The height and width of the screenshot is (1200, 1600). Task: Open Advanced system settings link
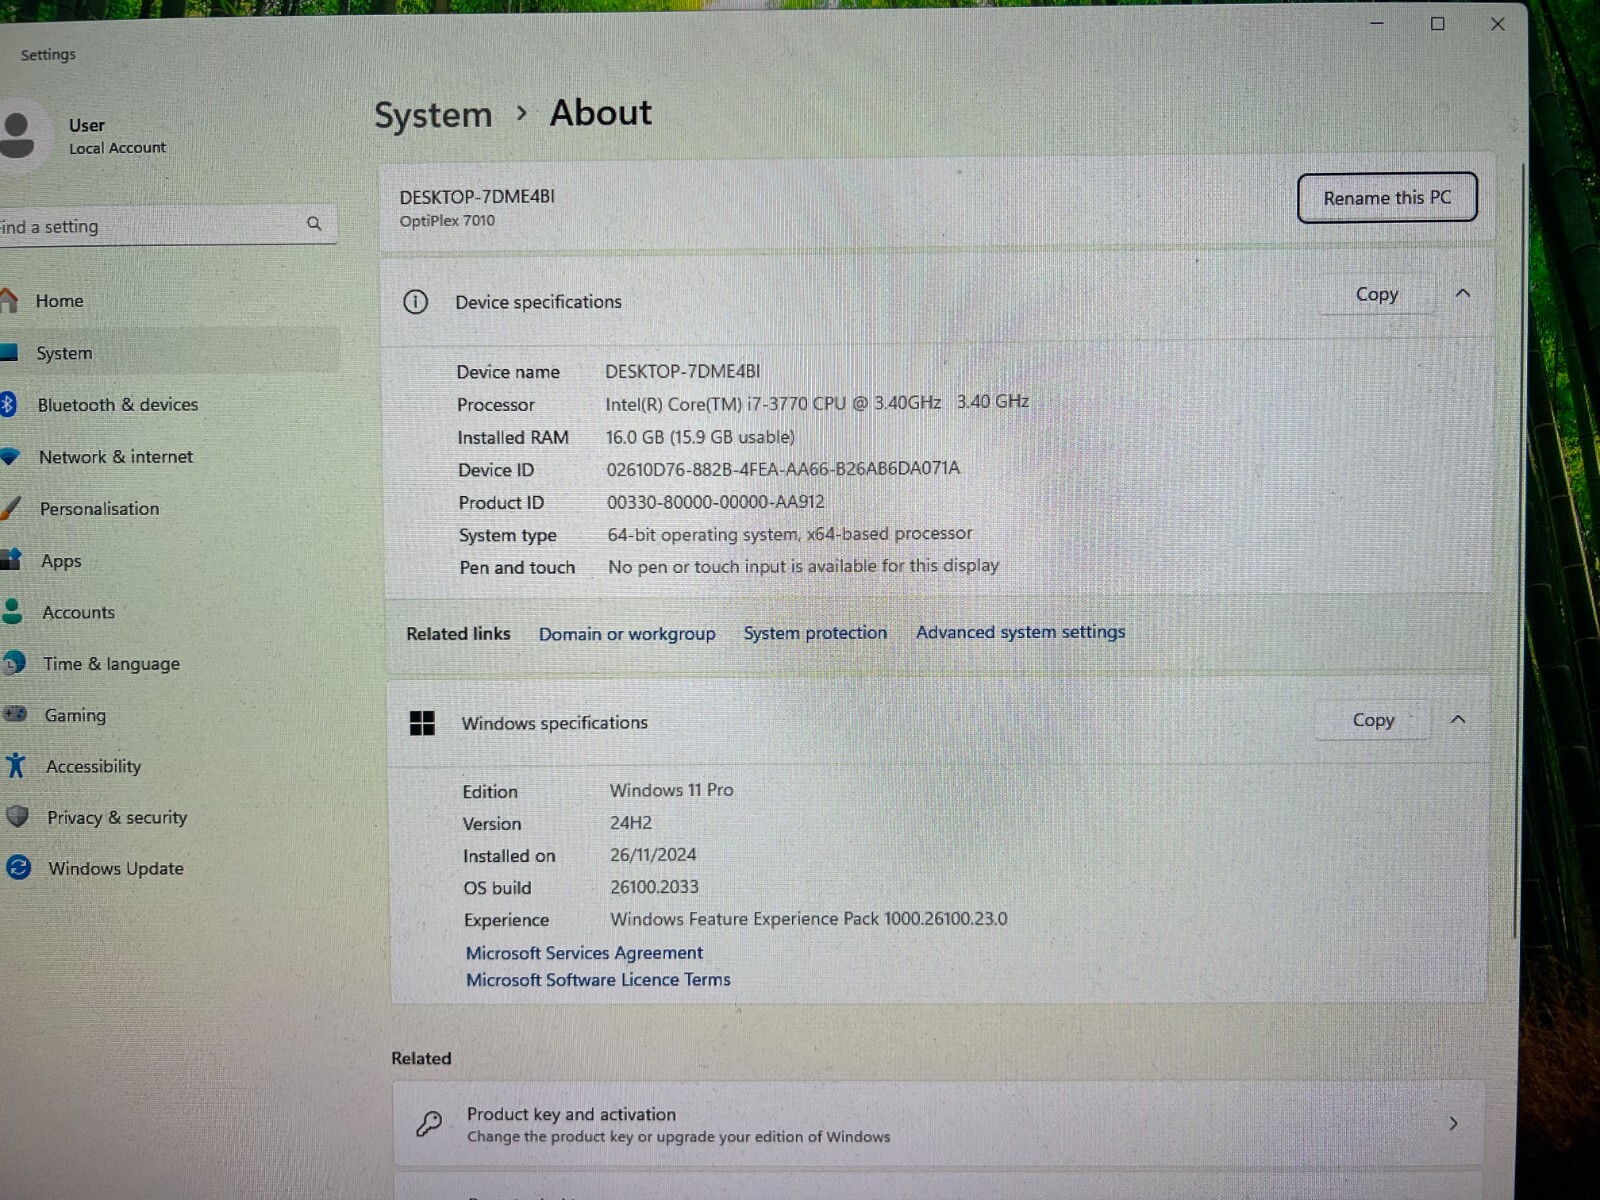pyautogui.click(x=1020, y=632)
